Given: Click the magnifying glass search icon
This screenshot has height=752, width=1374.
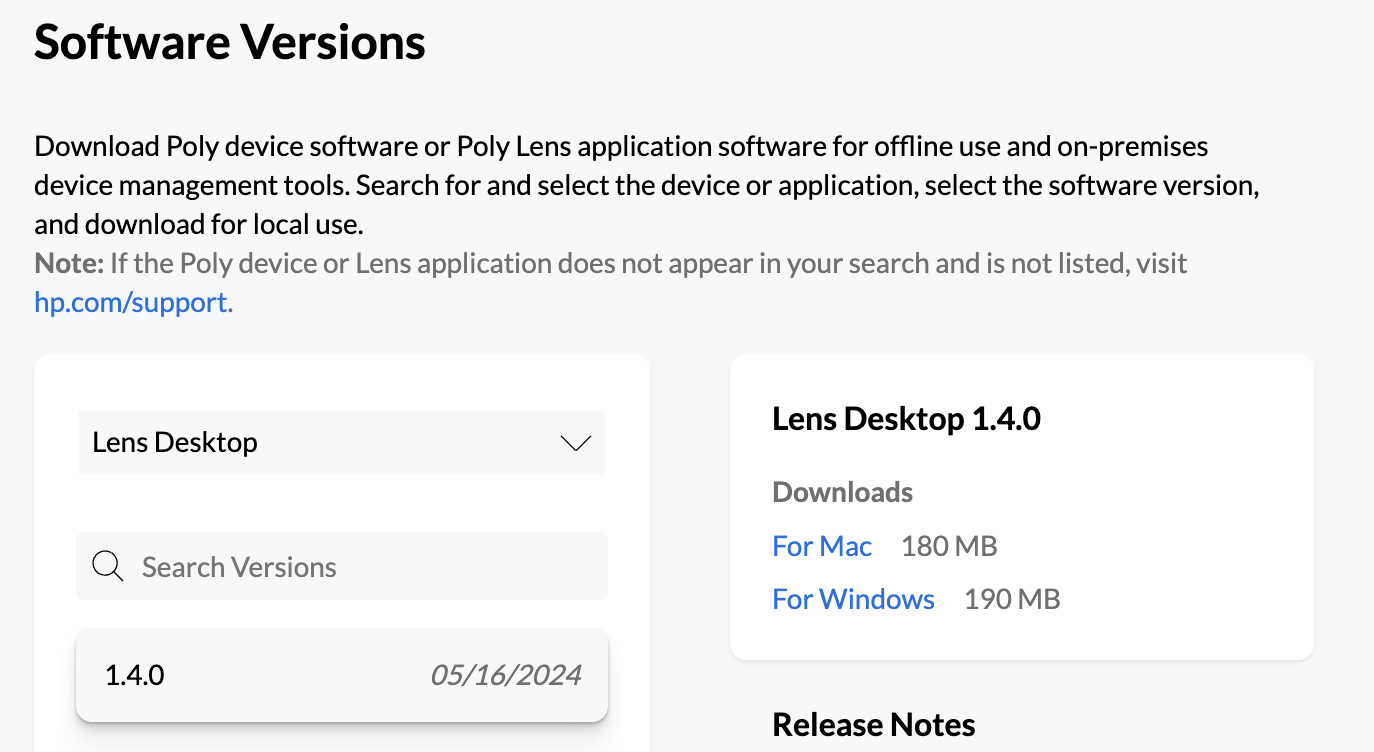Looking at the screenshot, I should coord(108,567).
